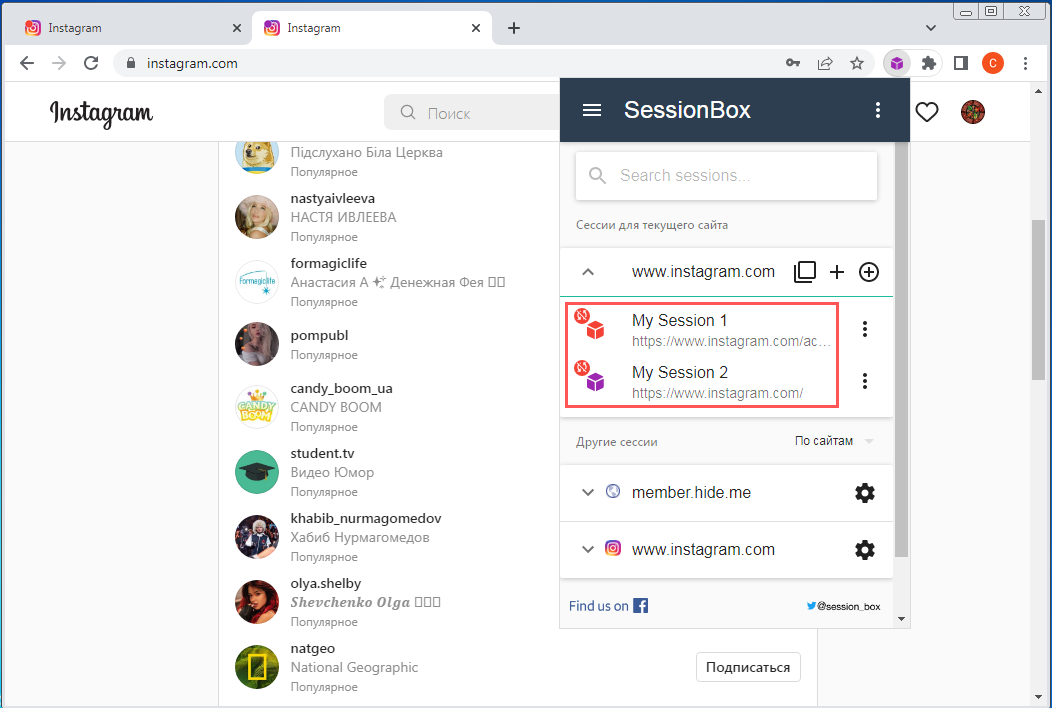The height and width of the screenshot is (708, 1052).
Task: Open the @session_box Twitter link
Action: 844,606
